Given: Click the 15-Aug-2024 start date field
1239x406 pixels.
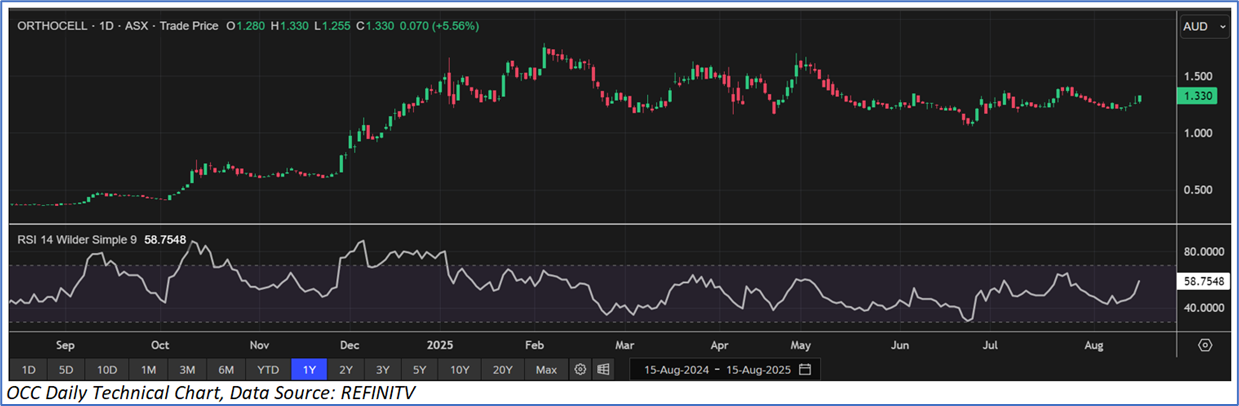Looking at the screenshot, I should (x=679, y=370).
